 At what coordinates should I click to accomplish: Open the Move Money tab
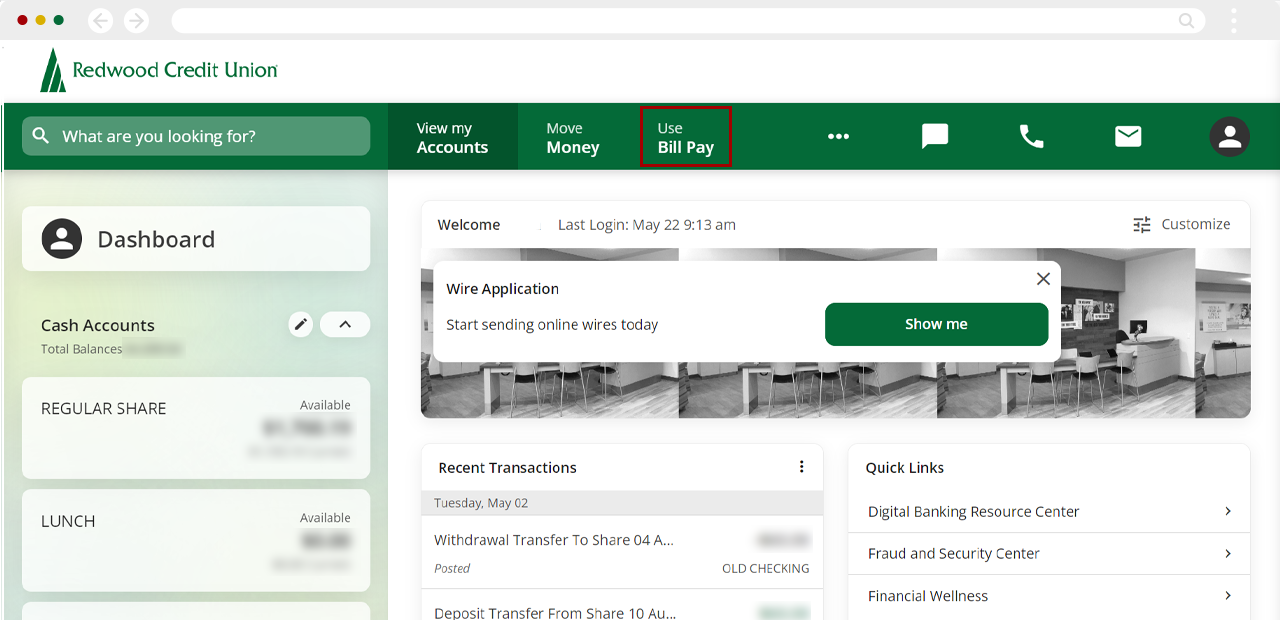click(573, 137)
